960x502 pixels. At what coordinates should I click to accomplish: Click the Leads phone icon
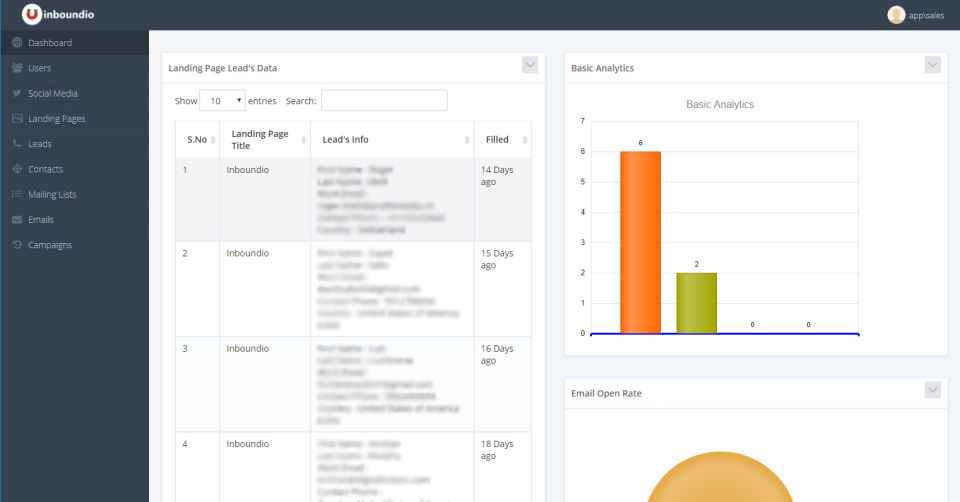17,143
